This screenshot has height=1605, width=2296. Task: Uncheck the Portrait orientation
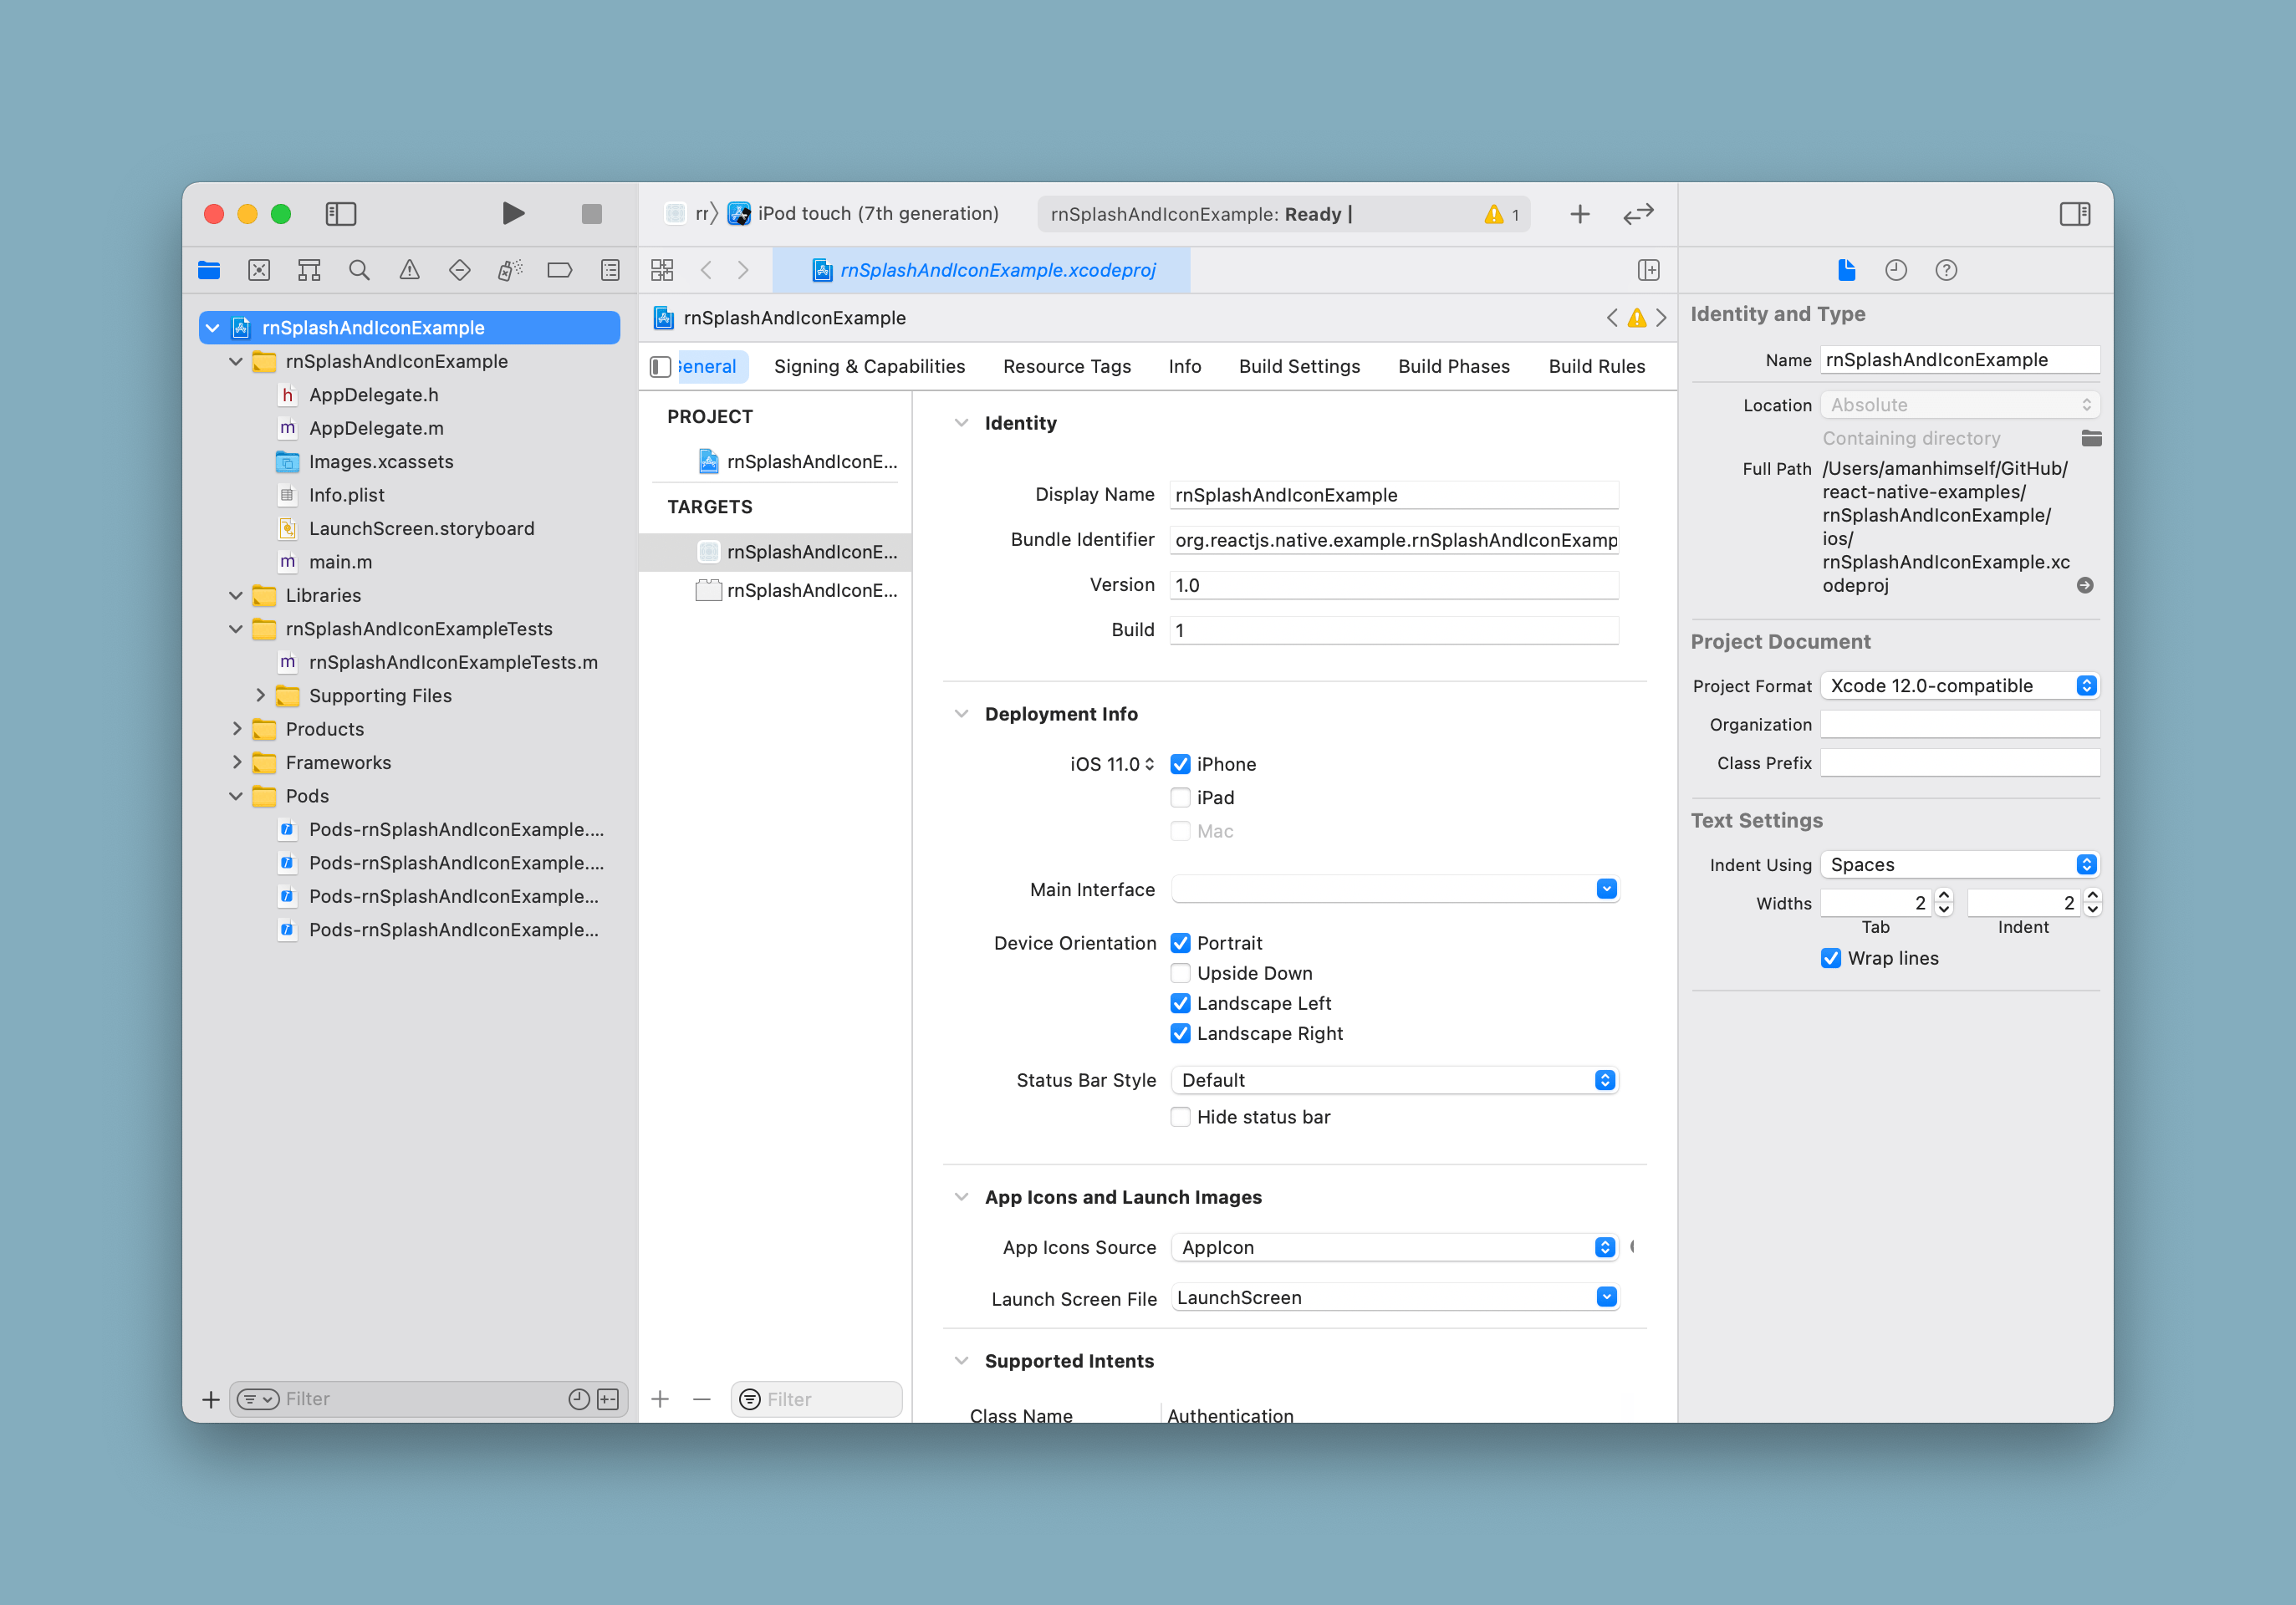coord(1180,943)
